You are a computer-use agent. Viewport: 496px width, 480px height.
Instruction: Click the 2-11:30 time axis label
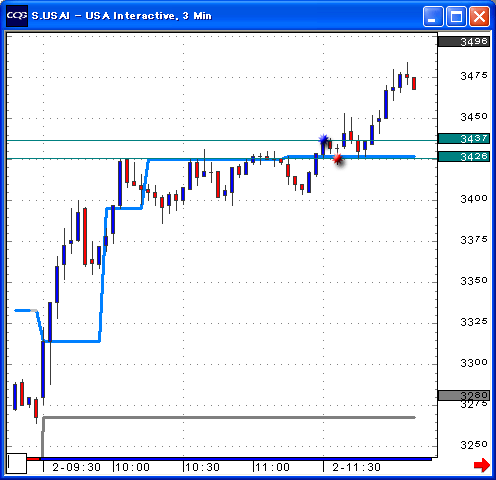coord(356,467)
